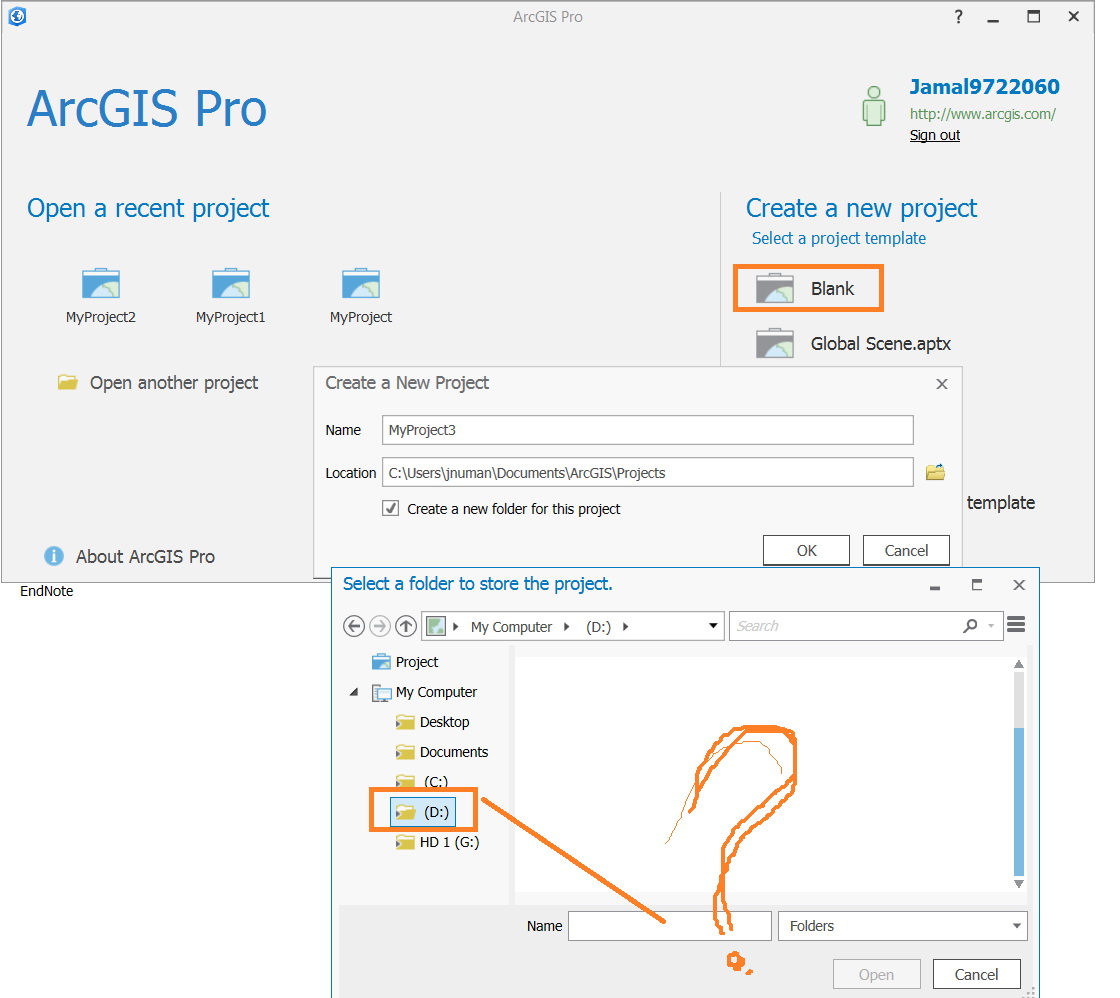This screenshot has width=1120, height=998.
Task: Expand the path arrow after (D:)
Action: (x=626, y=627)
